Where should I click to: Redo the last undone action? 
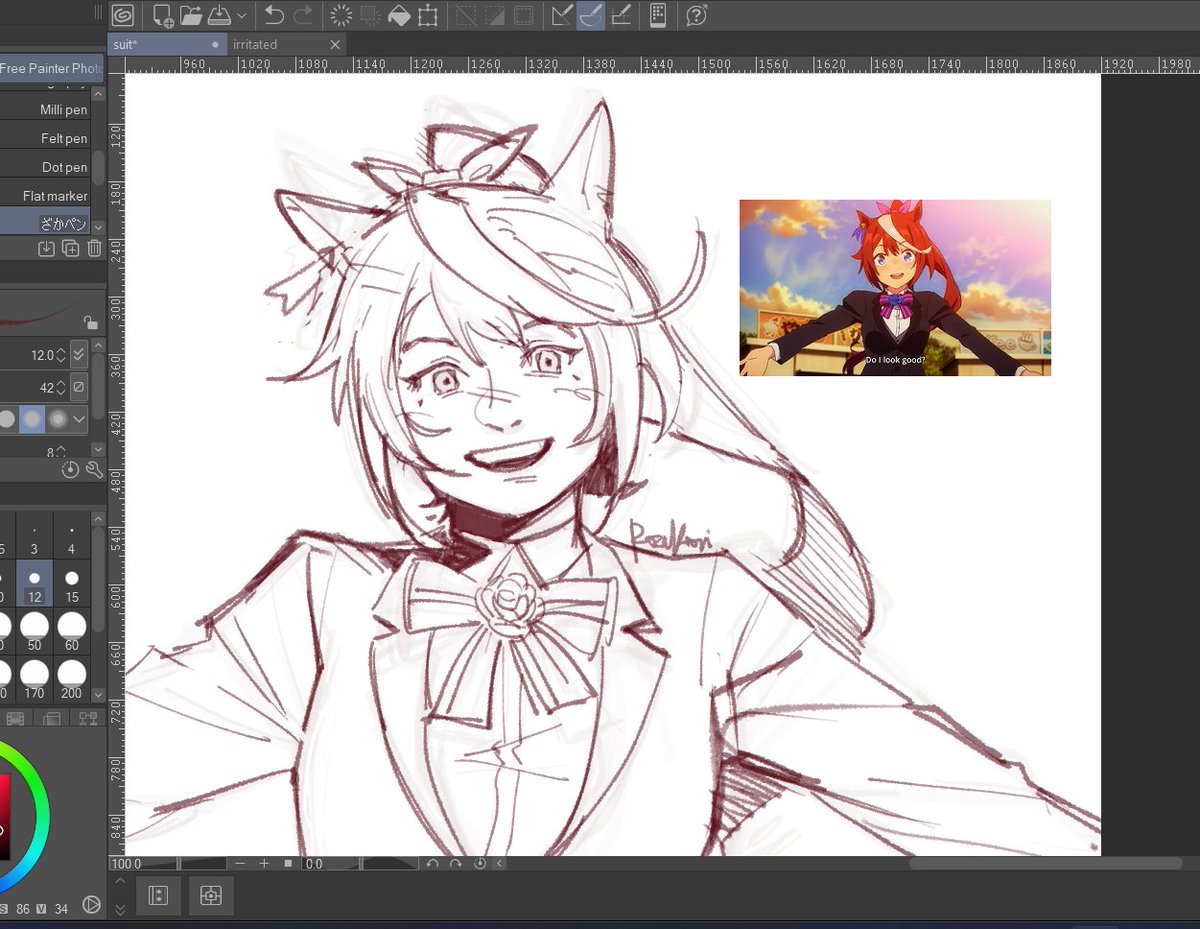click(302, 15)
